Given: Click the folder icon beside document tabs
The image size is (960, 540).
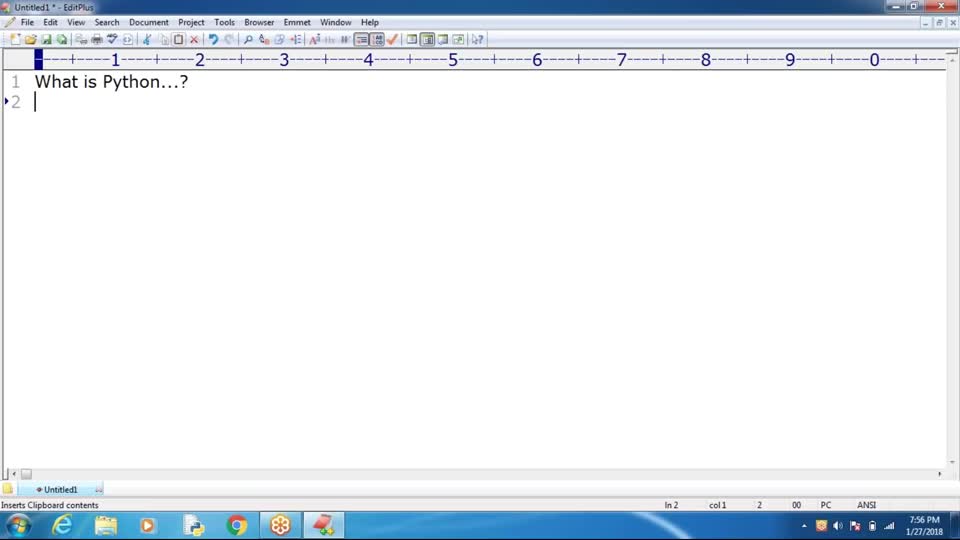Looking at the screenshot, I should (x=8, y=489).
